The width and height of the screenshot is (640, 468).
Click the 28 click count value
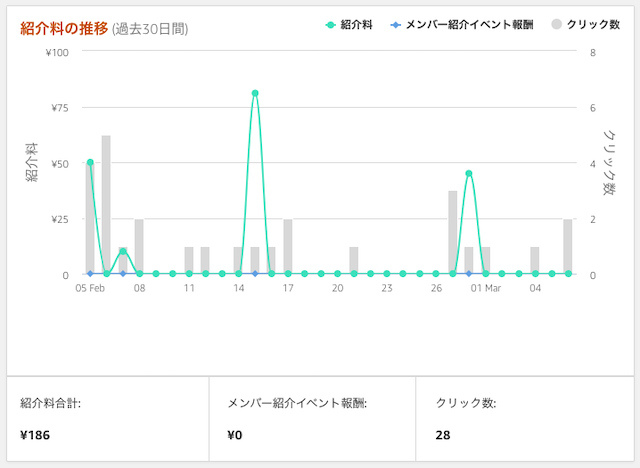click(x=443, y=435)
